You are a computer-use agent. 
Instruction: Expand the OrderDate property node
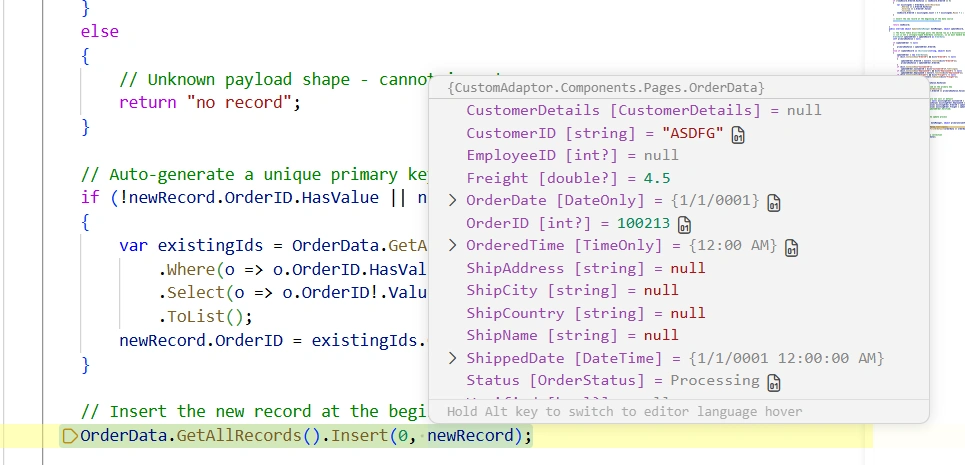[x=452, y=201]
